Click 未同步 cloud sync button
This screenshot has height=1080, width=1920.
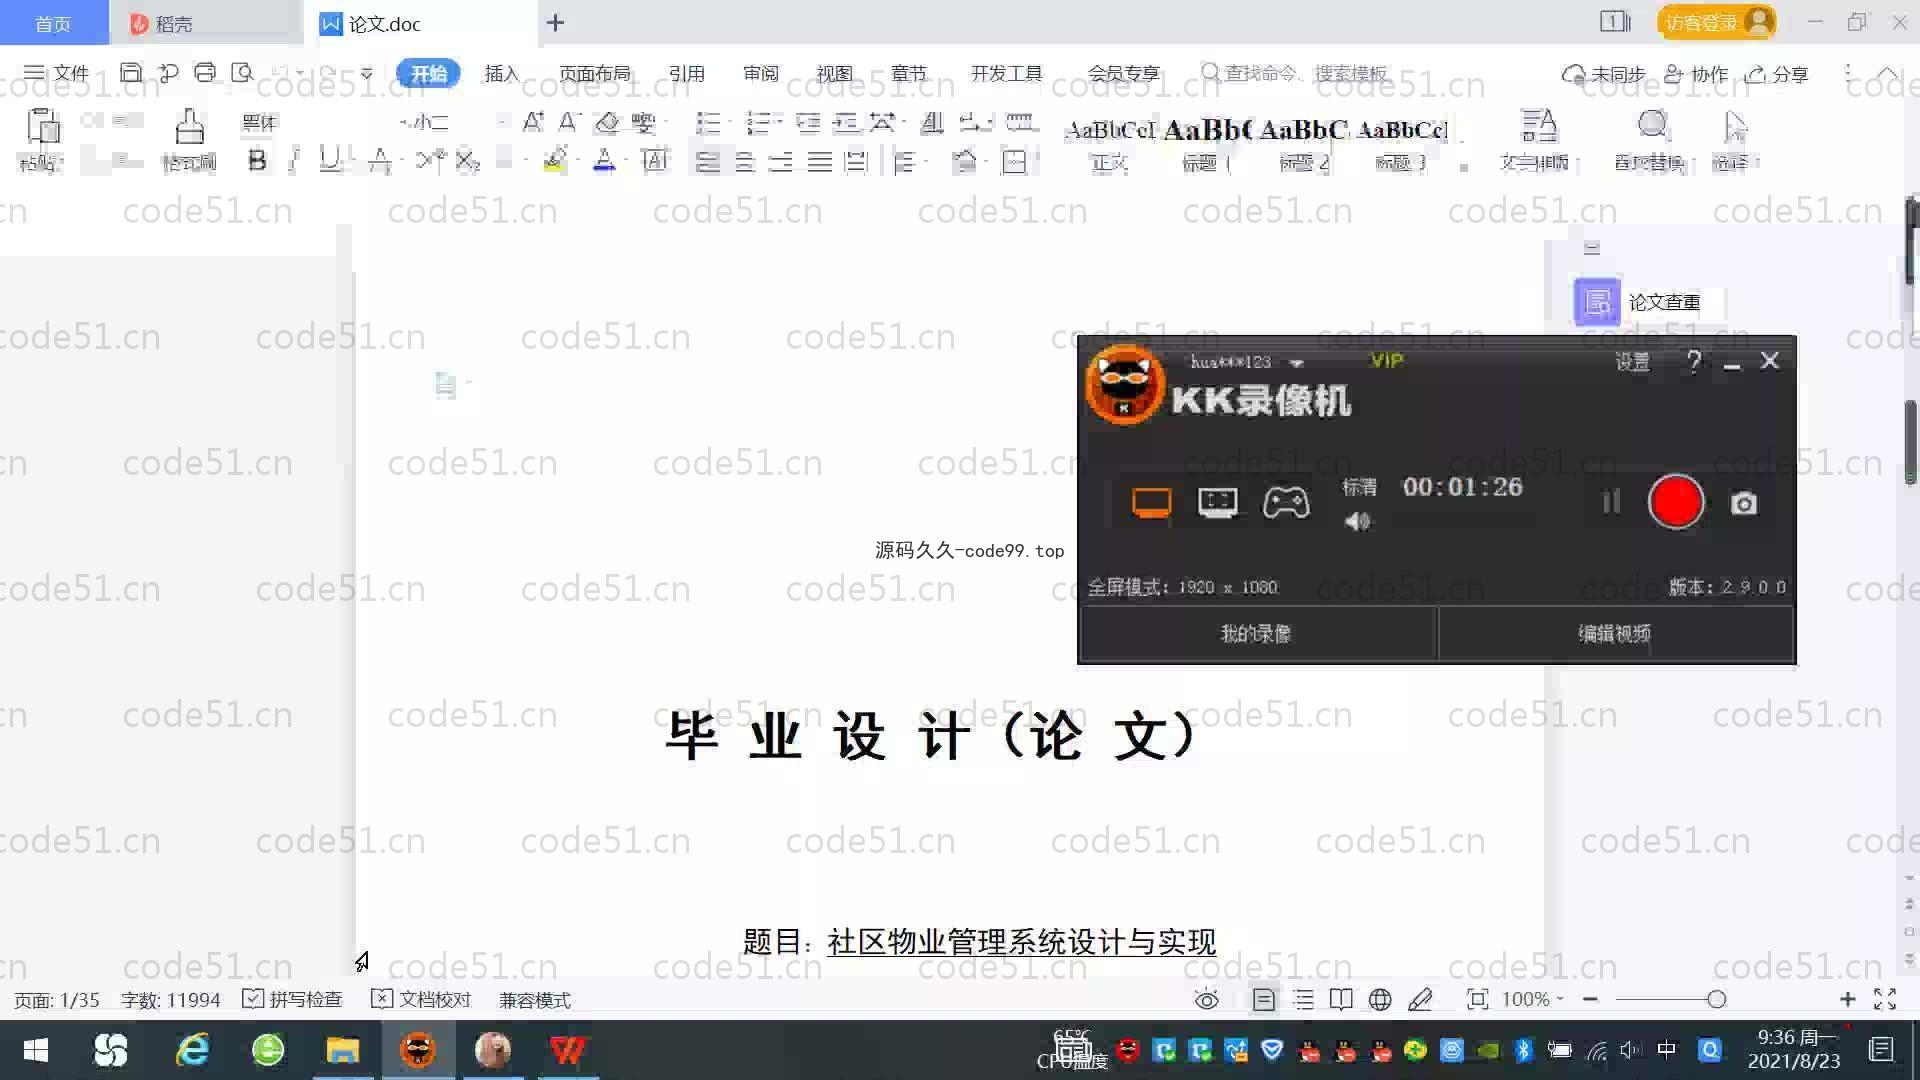click(1604, 74)
